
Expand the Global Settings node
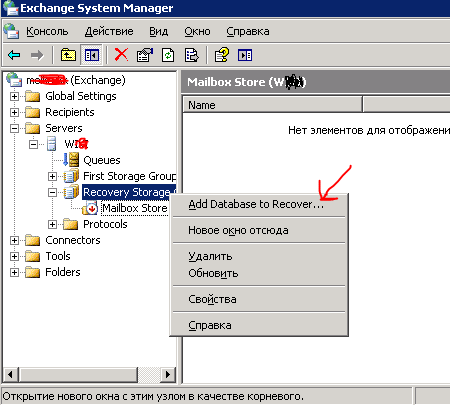tap(14, 96)
